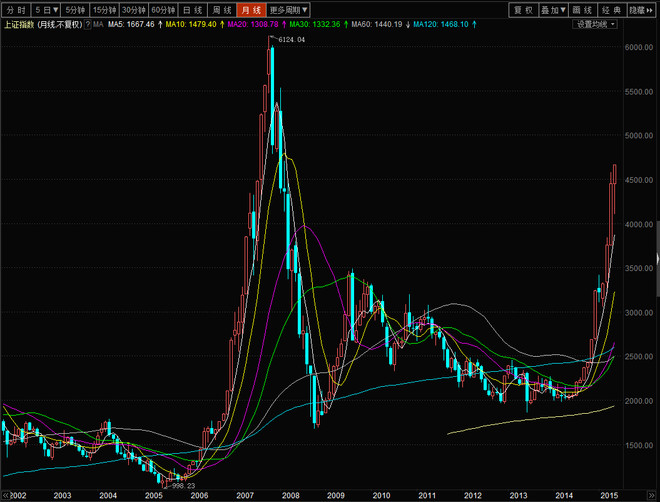
Task: Click the right-edge panel expand arrow
Action: pyautogui.click(x=657, y=259)
